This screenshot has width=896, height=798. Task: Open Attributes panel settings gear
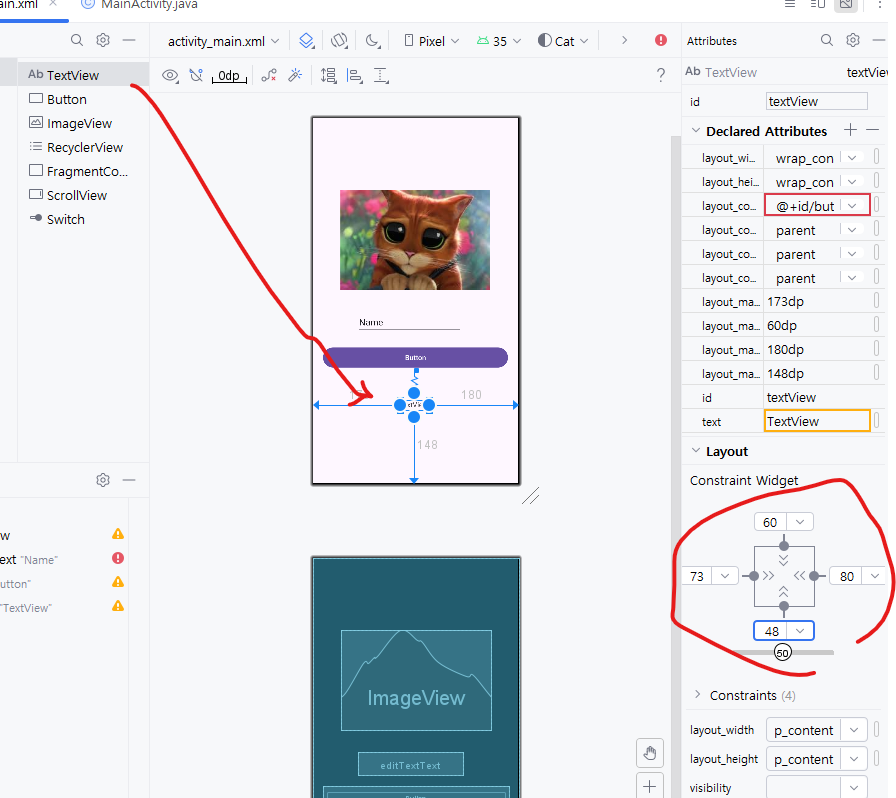tap(853, 40)
